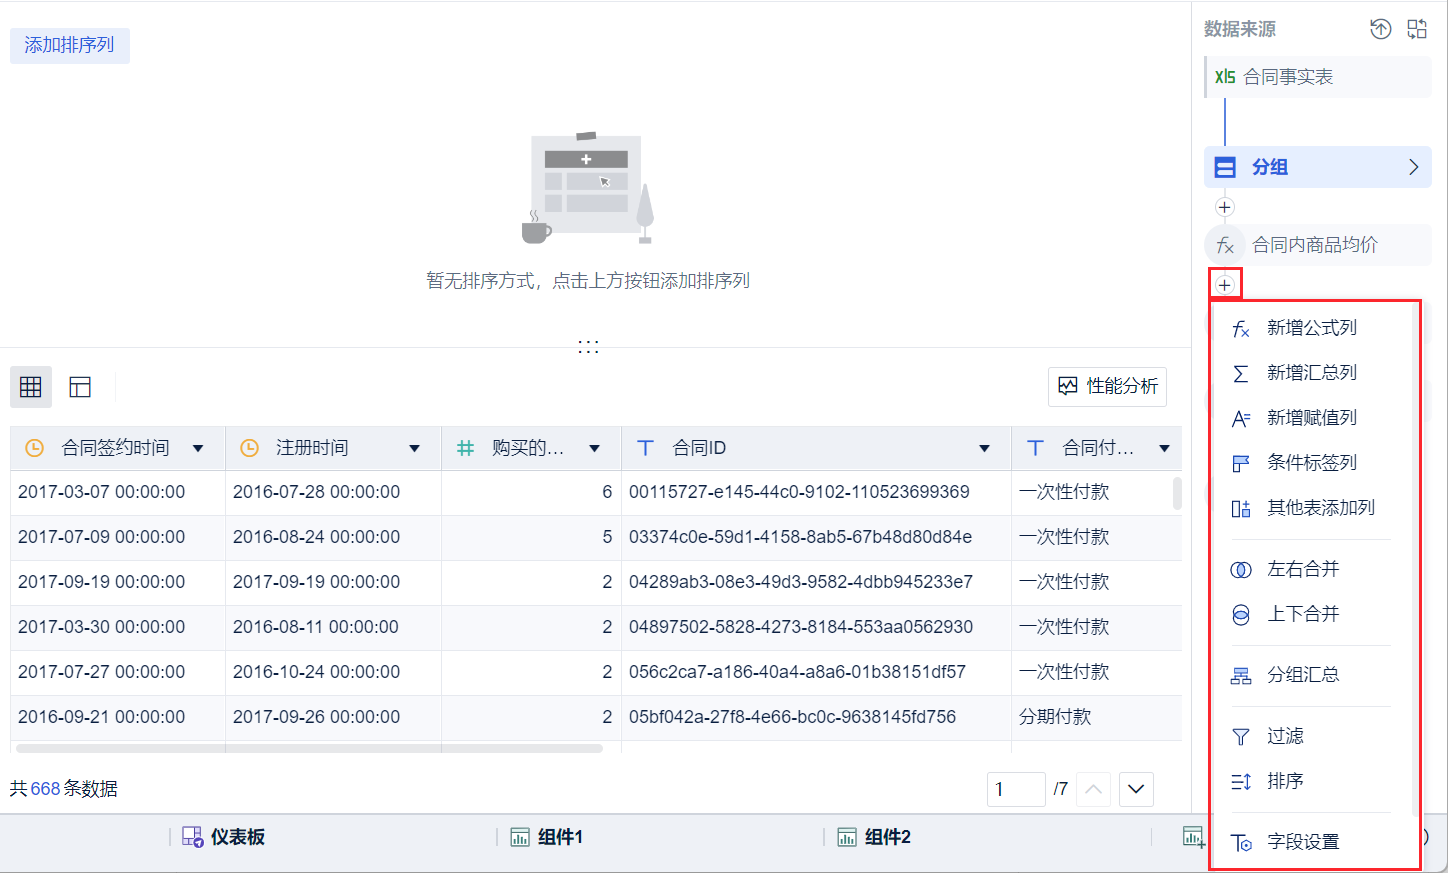Click the 668 record count link

pyautogui.click(x=46, y=789)
